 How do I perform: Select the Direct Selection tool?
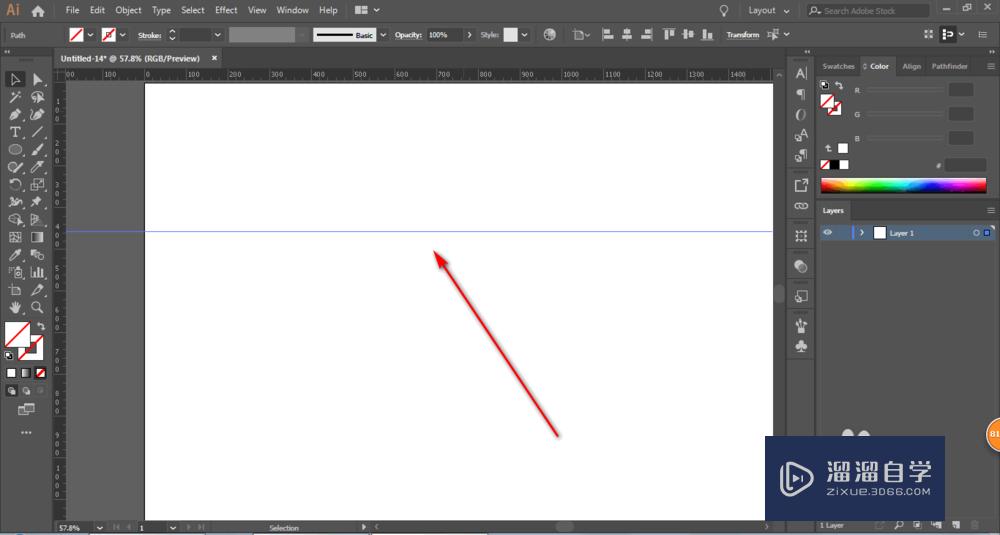coord(38,79)
